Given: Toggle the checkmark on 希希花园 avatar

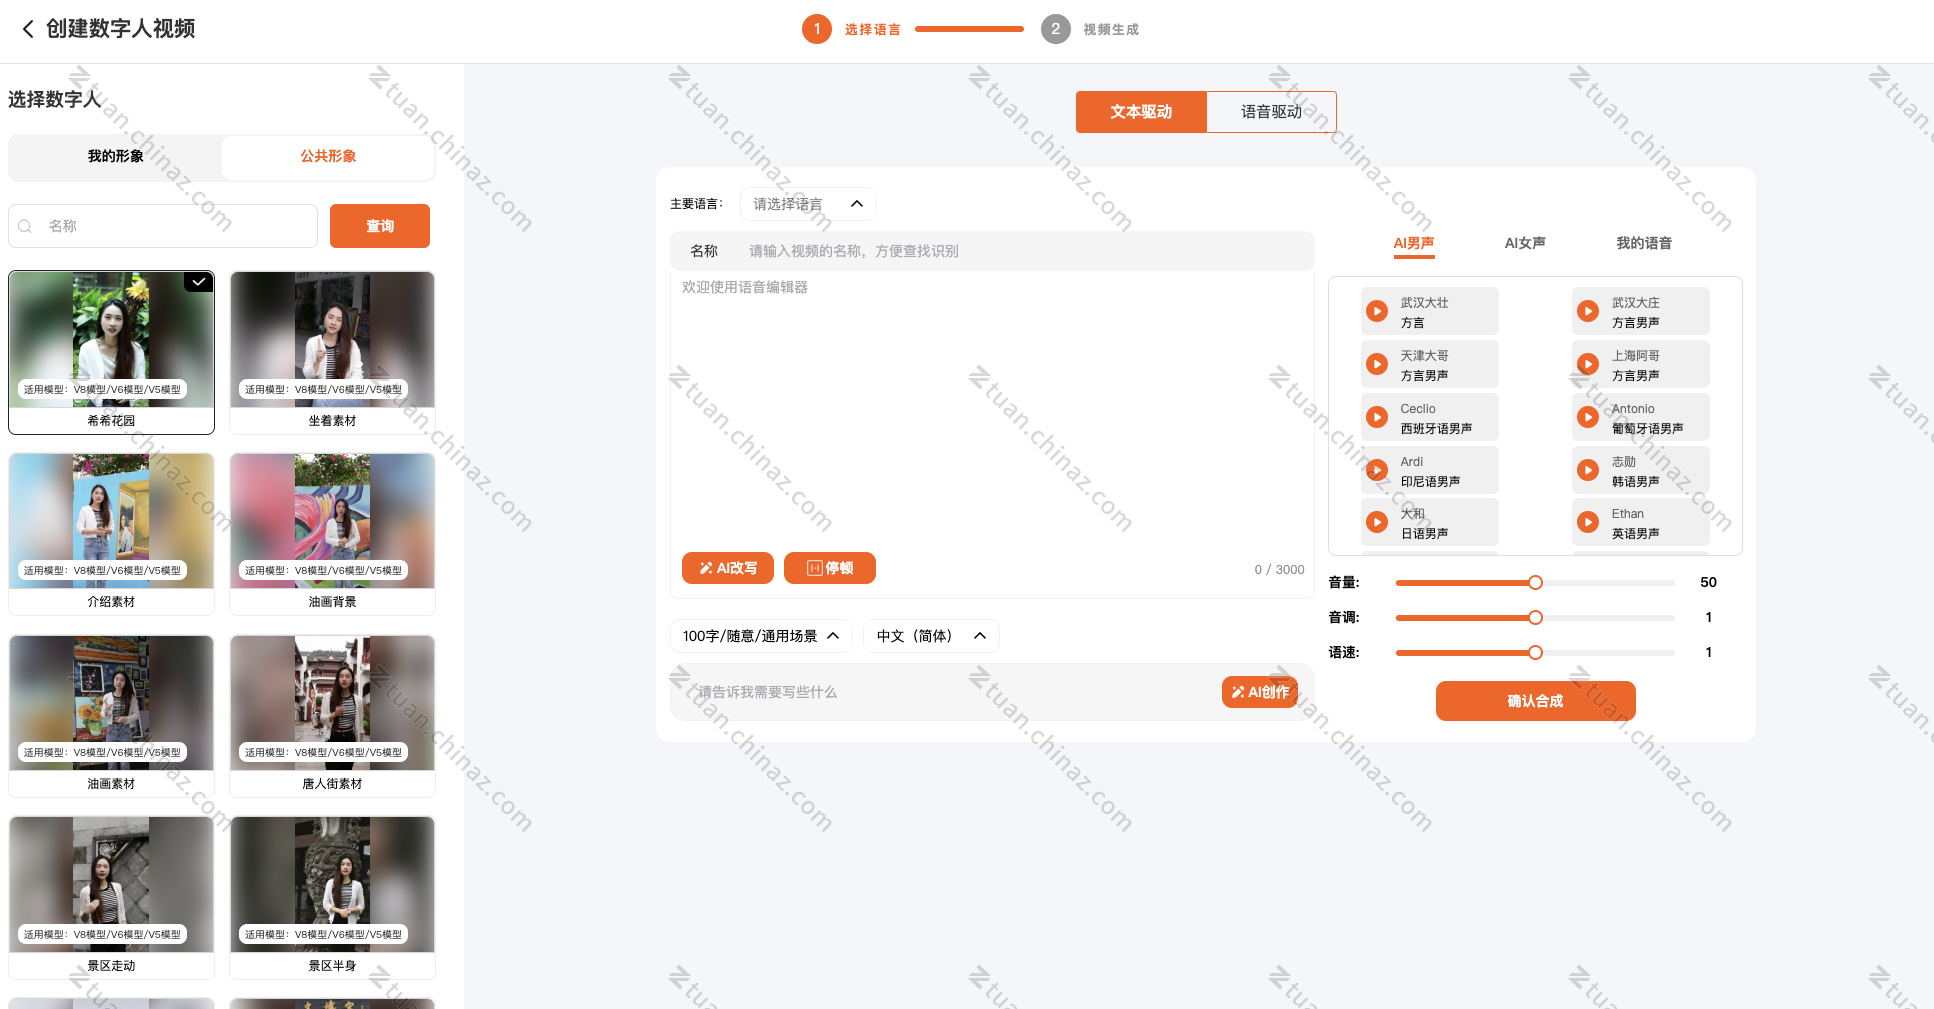Looking at the screenshot, I should 199,282.
